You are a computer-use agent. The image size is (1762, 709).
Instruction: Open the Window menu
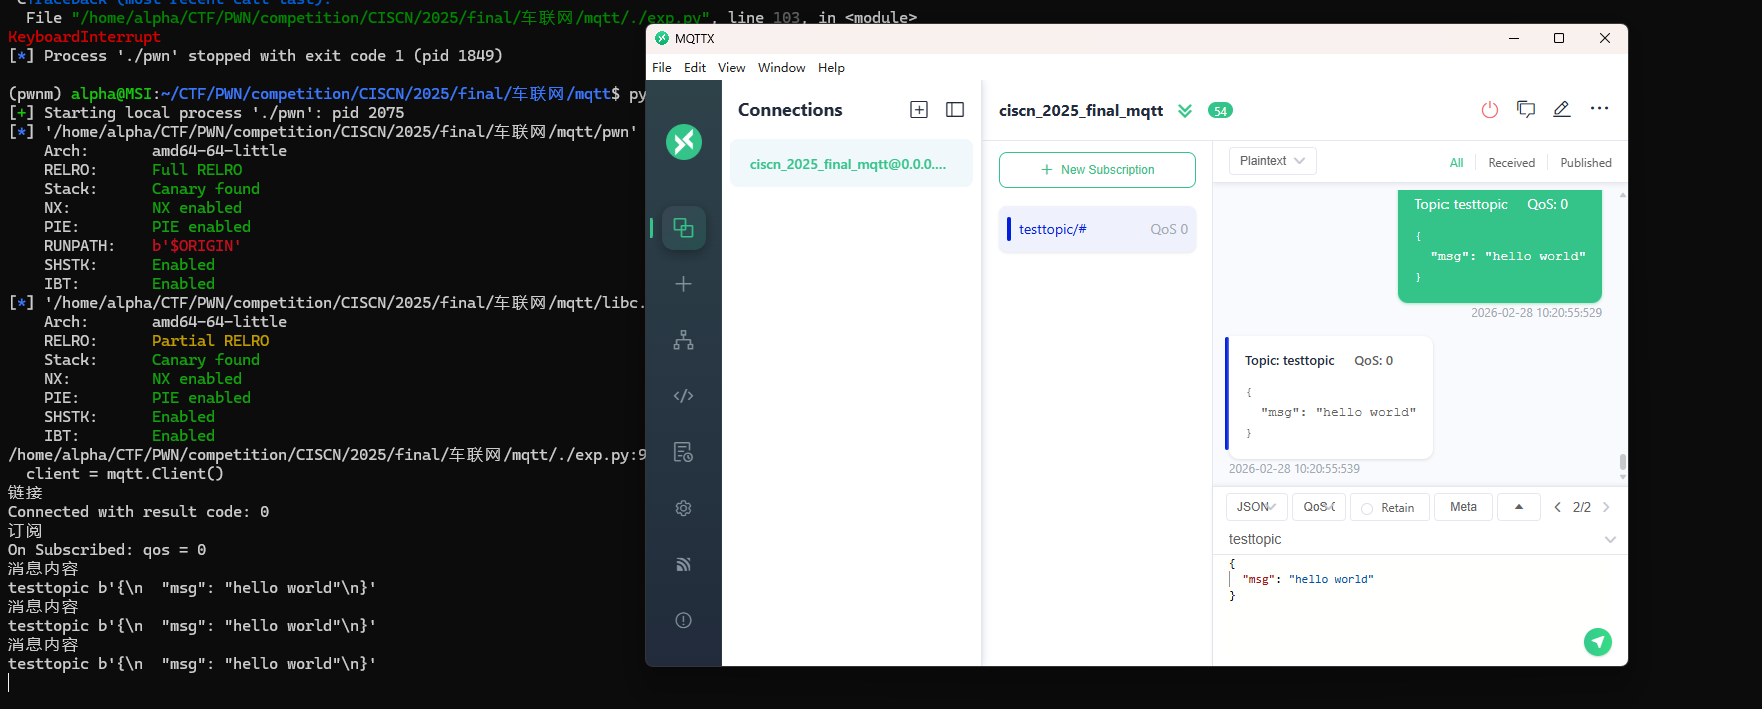(x=781, y=68)
